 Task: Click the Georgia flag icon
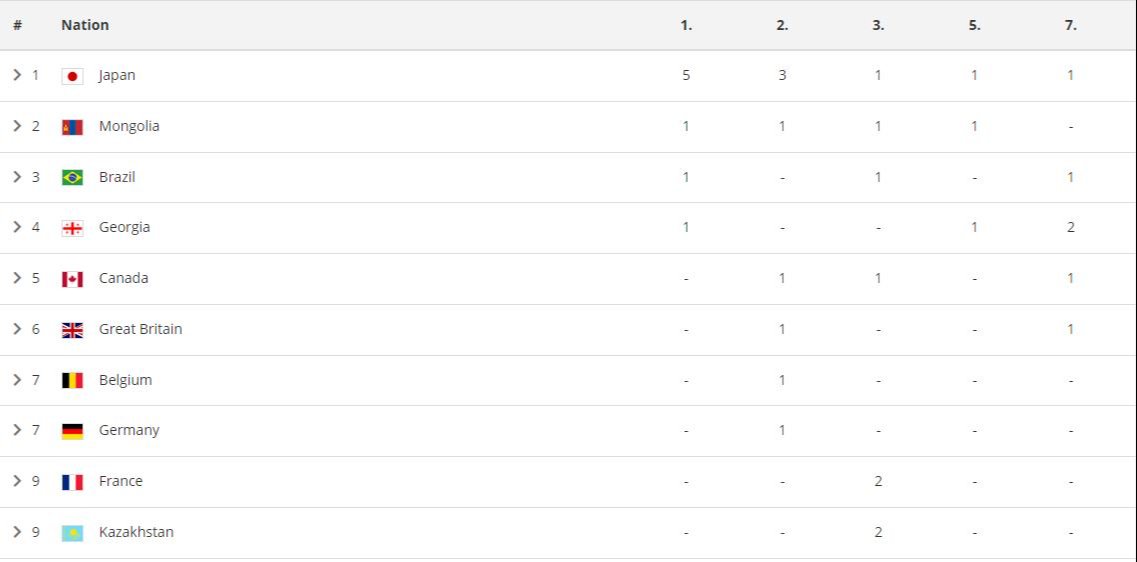(x=72, y=228)
